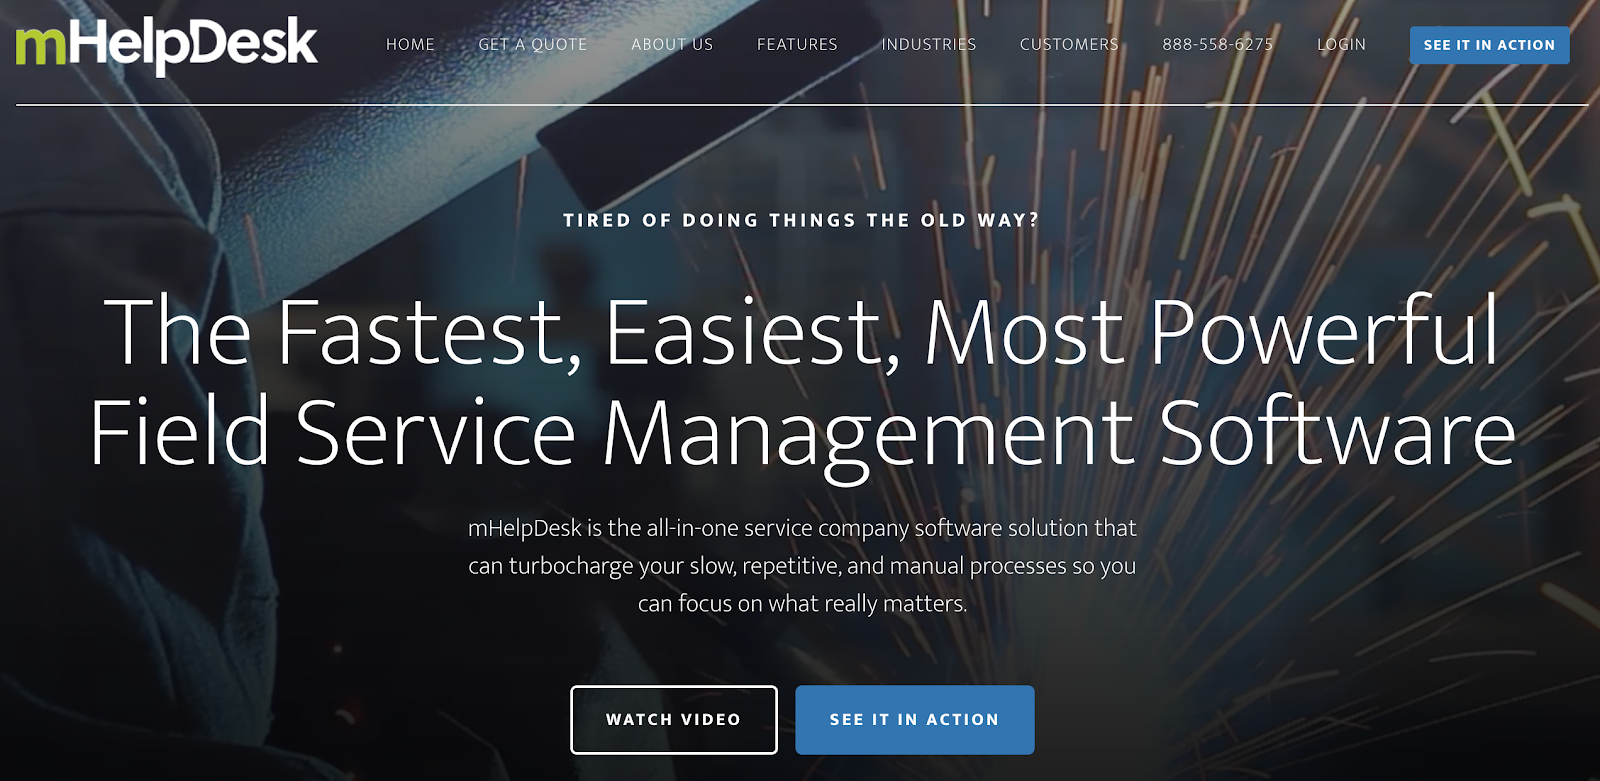Screen dimensions: 1600x781
Task: Click the 'Field Service Management Software' headline line
Action: pos(801,433)
